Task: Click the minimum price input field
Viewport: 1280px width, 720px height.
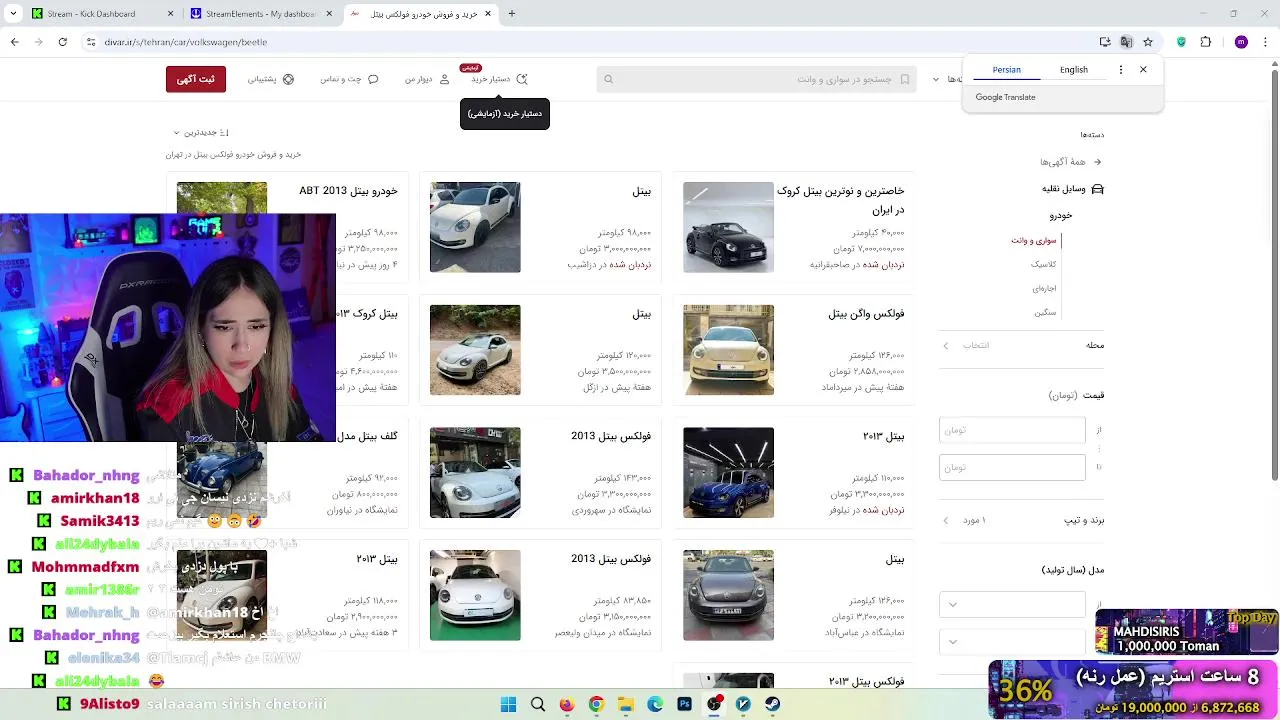Action: point(1012,430)
